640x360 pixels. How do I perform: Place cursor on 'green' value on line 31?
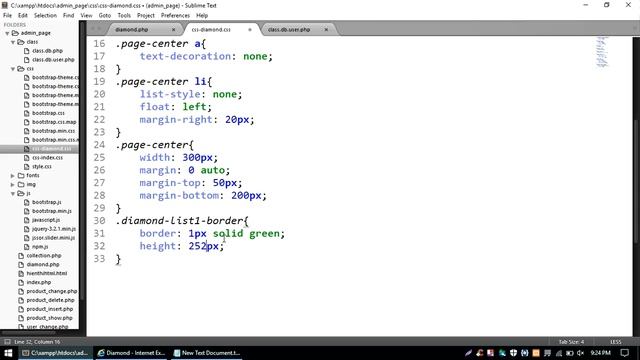[x=264, y=233]
